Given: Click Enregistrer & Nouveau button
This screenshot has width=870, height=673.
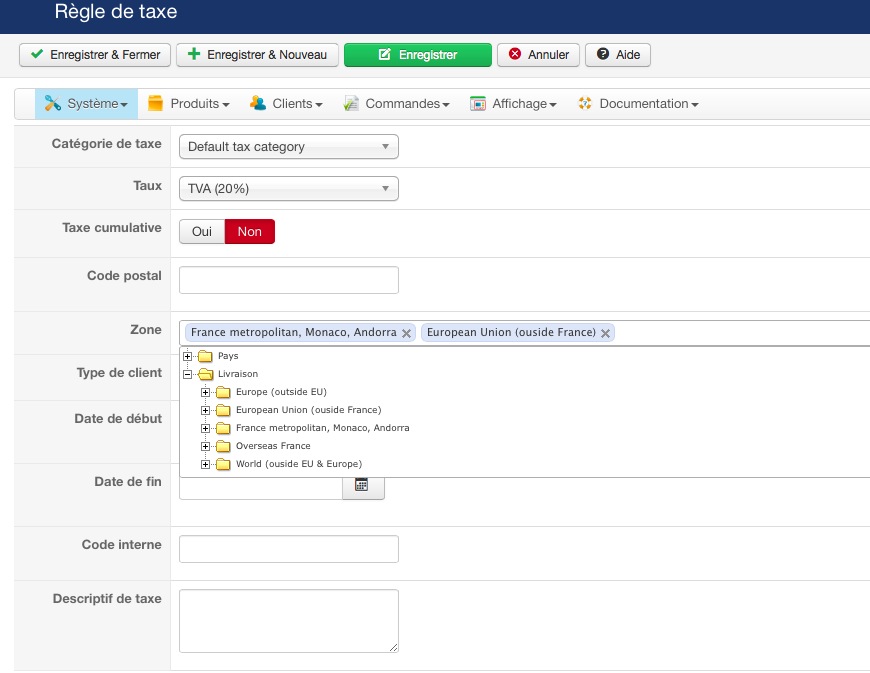Looking at the screenshot, I should (257, 55).
